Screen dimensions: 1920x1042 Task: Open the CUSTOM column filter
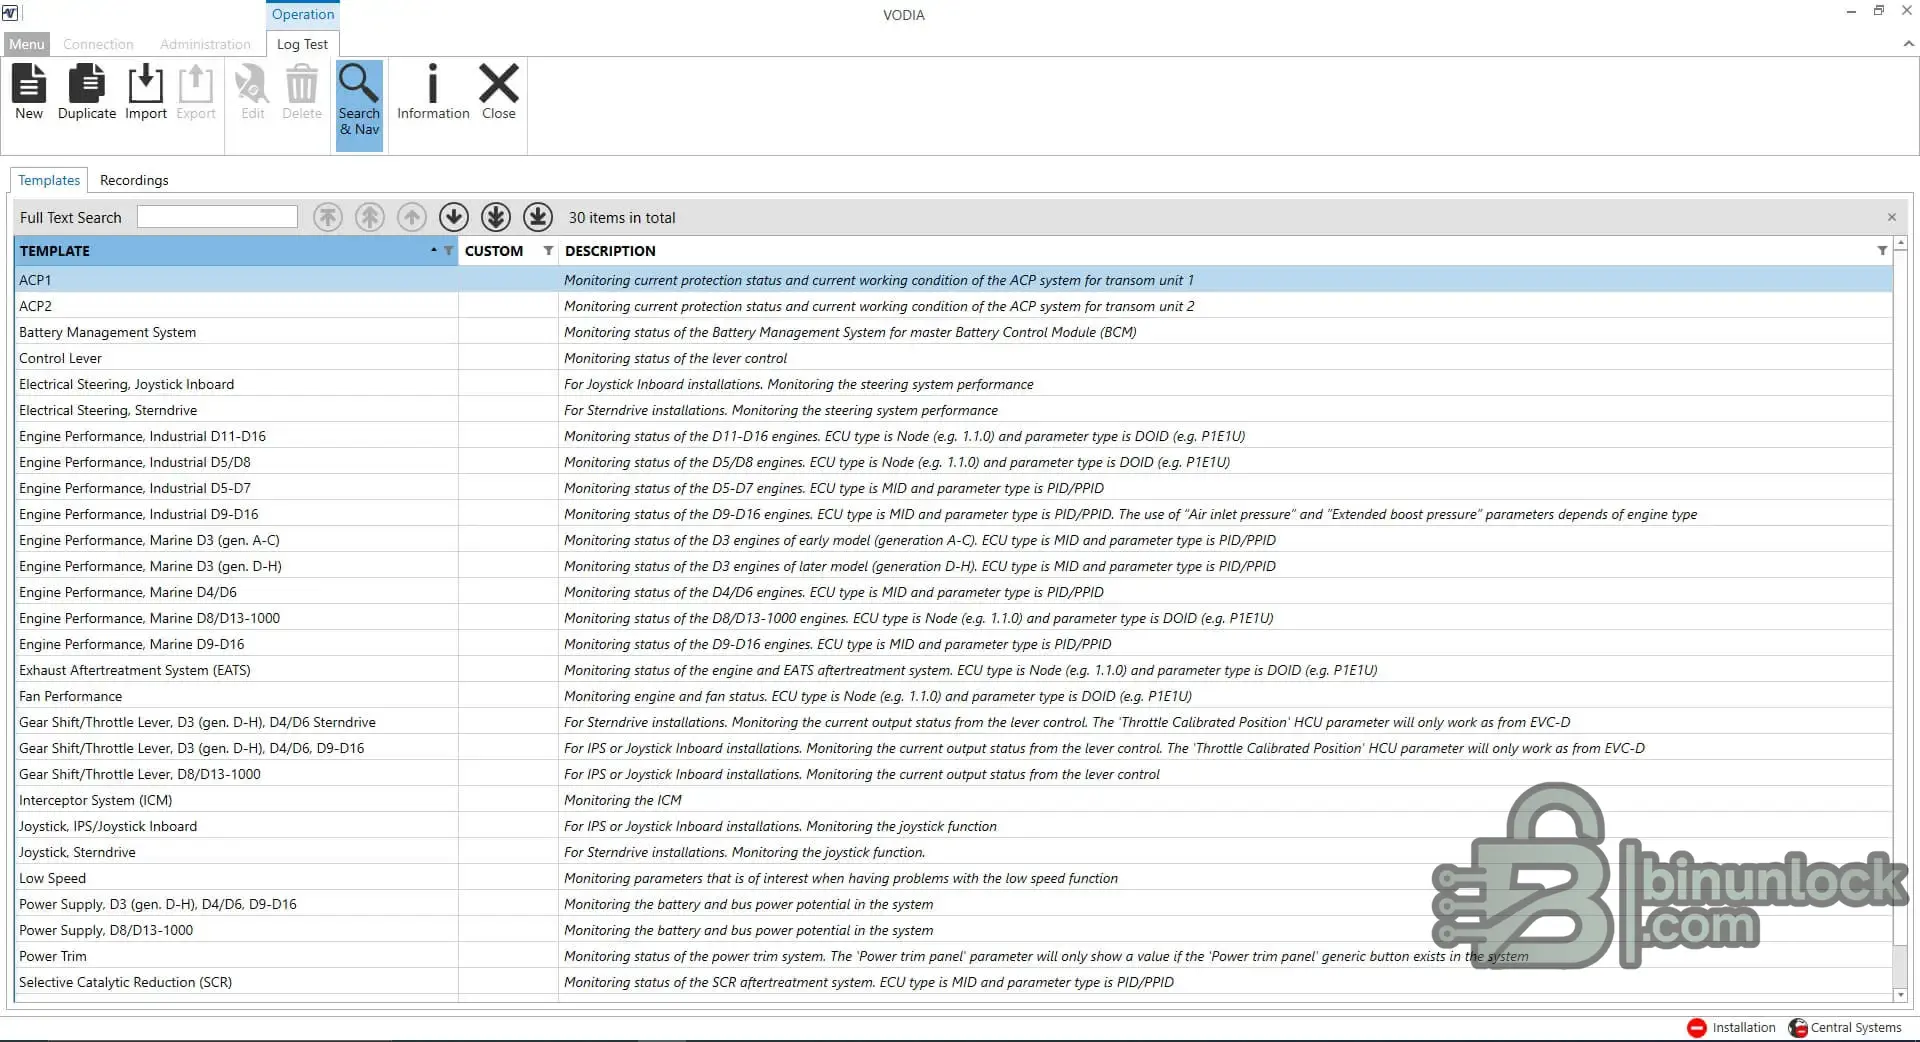(548, 251)
